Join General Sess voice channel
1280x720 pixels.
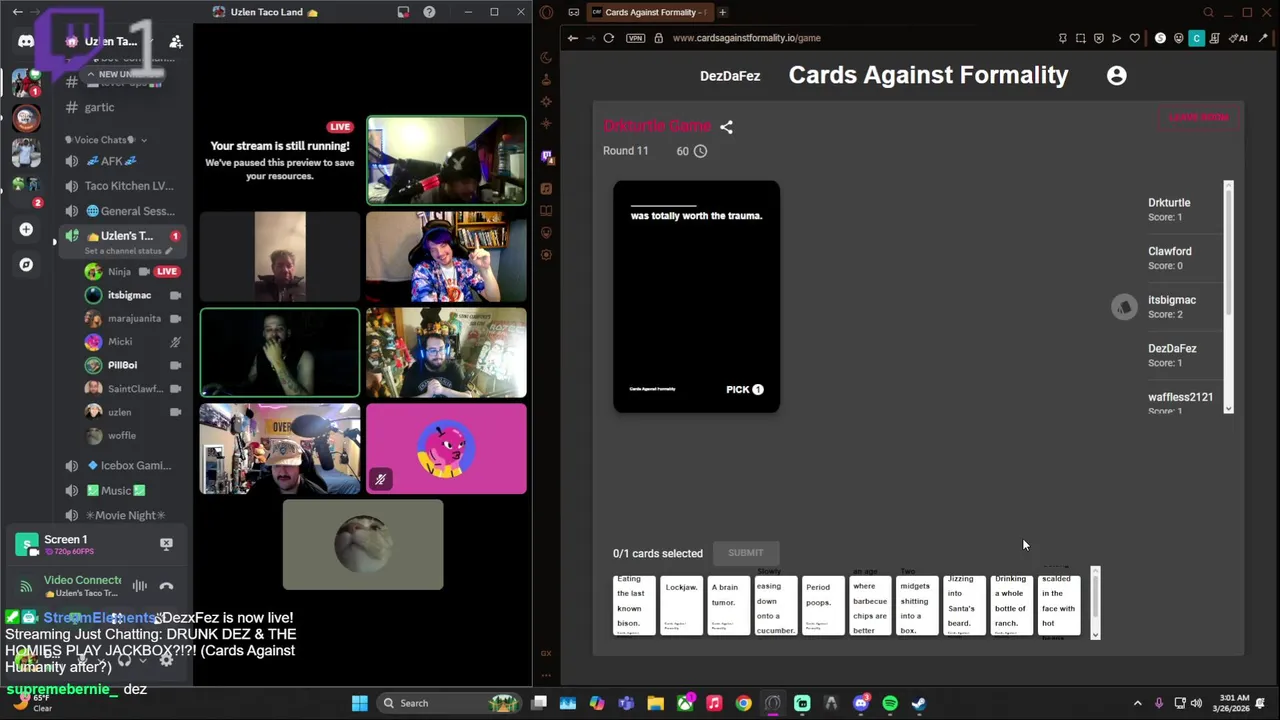tap(124, 211)
